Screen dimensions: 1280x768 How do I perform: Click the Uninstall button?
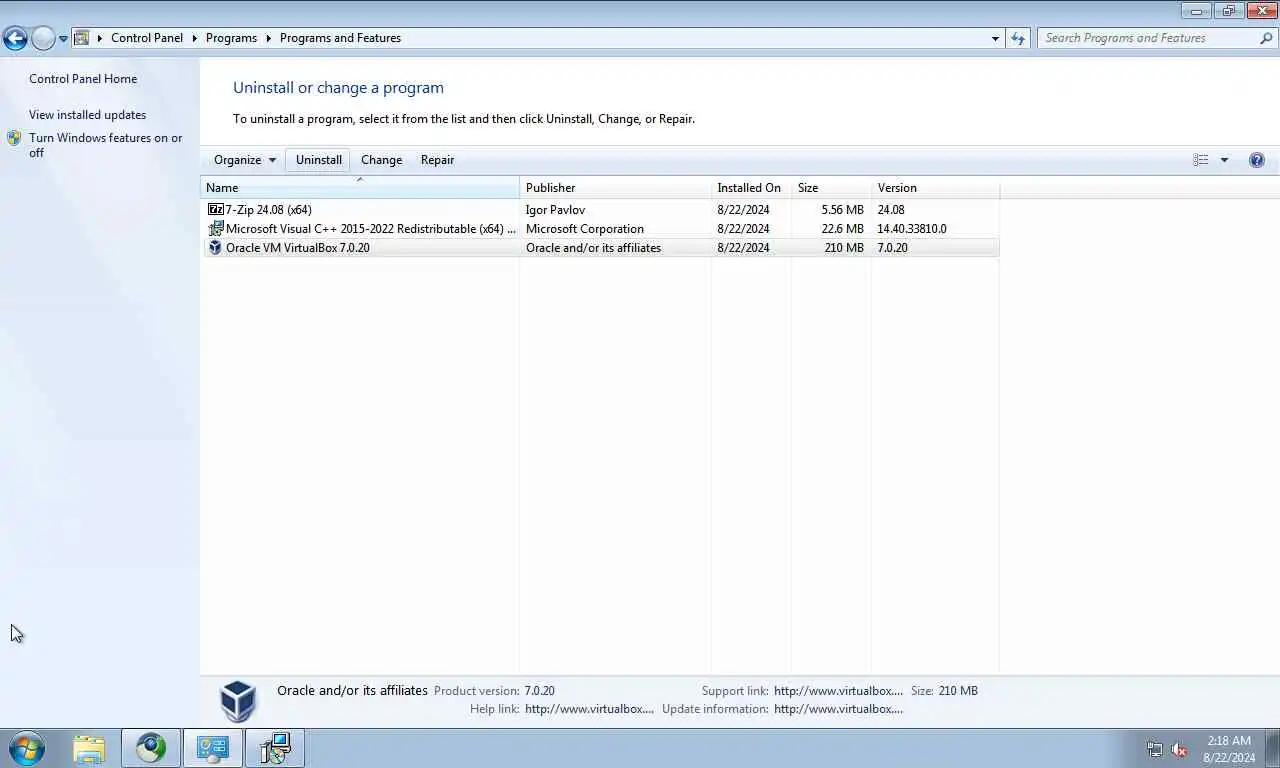(319, 160)
